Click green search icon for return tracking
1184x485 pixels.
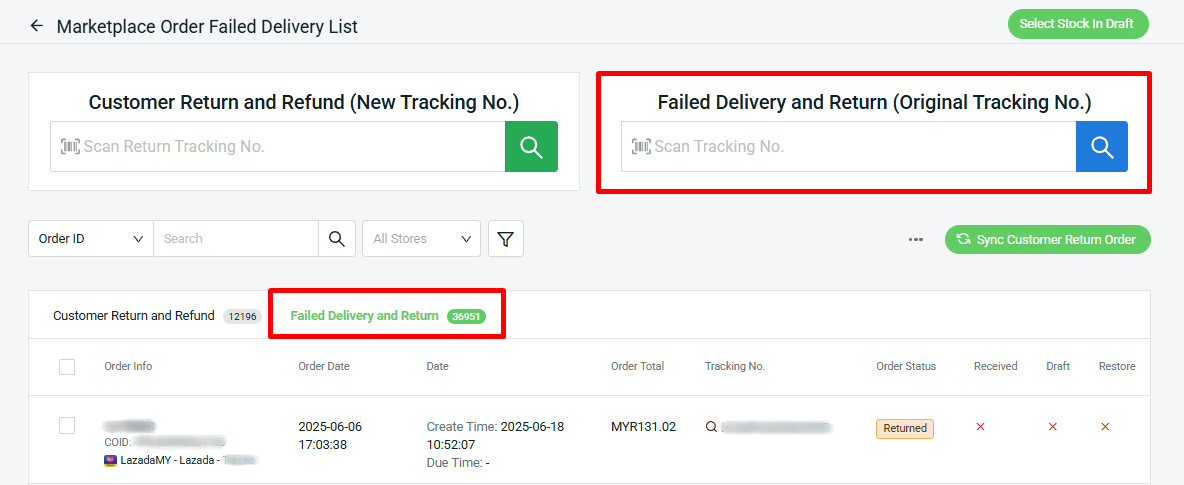(x=532, y=147)
